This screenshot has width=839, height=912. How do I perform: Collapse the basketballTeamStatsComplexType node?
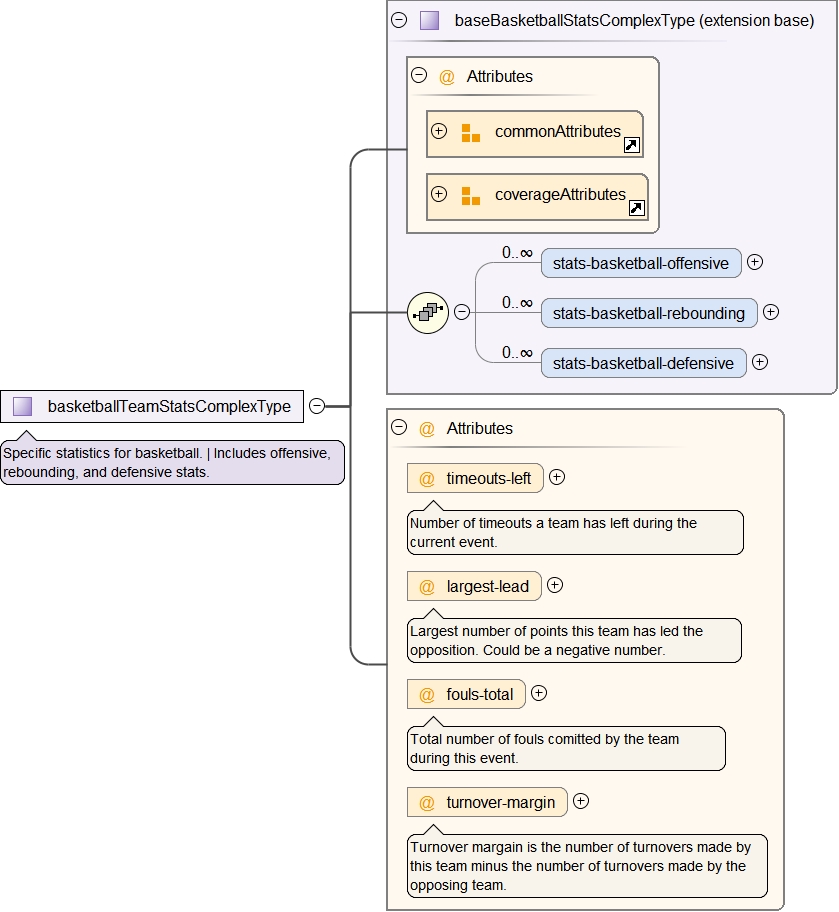[317, 406]
